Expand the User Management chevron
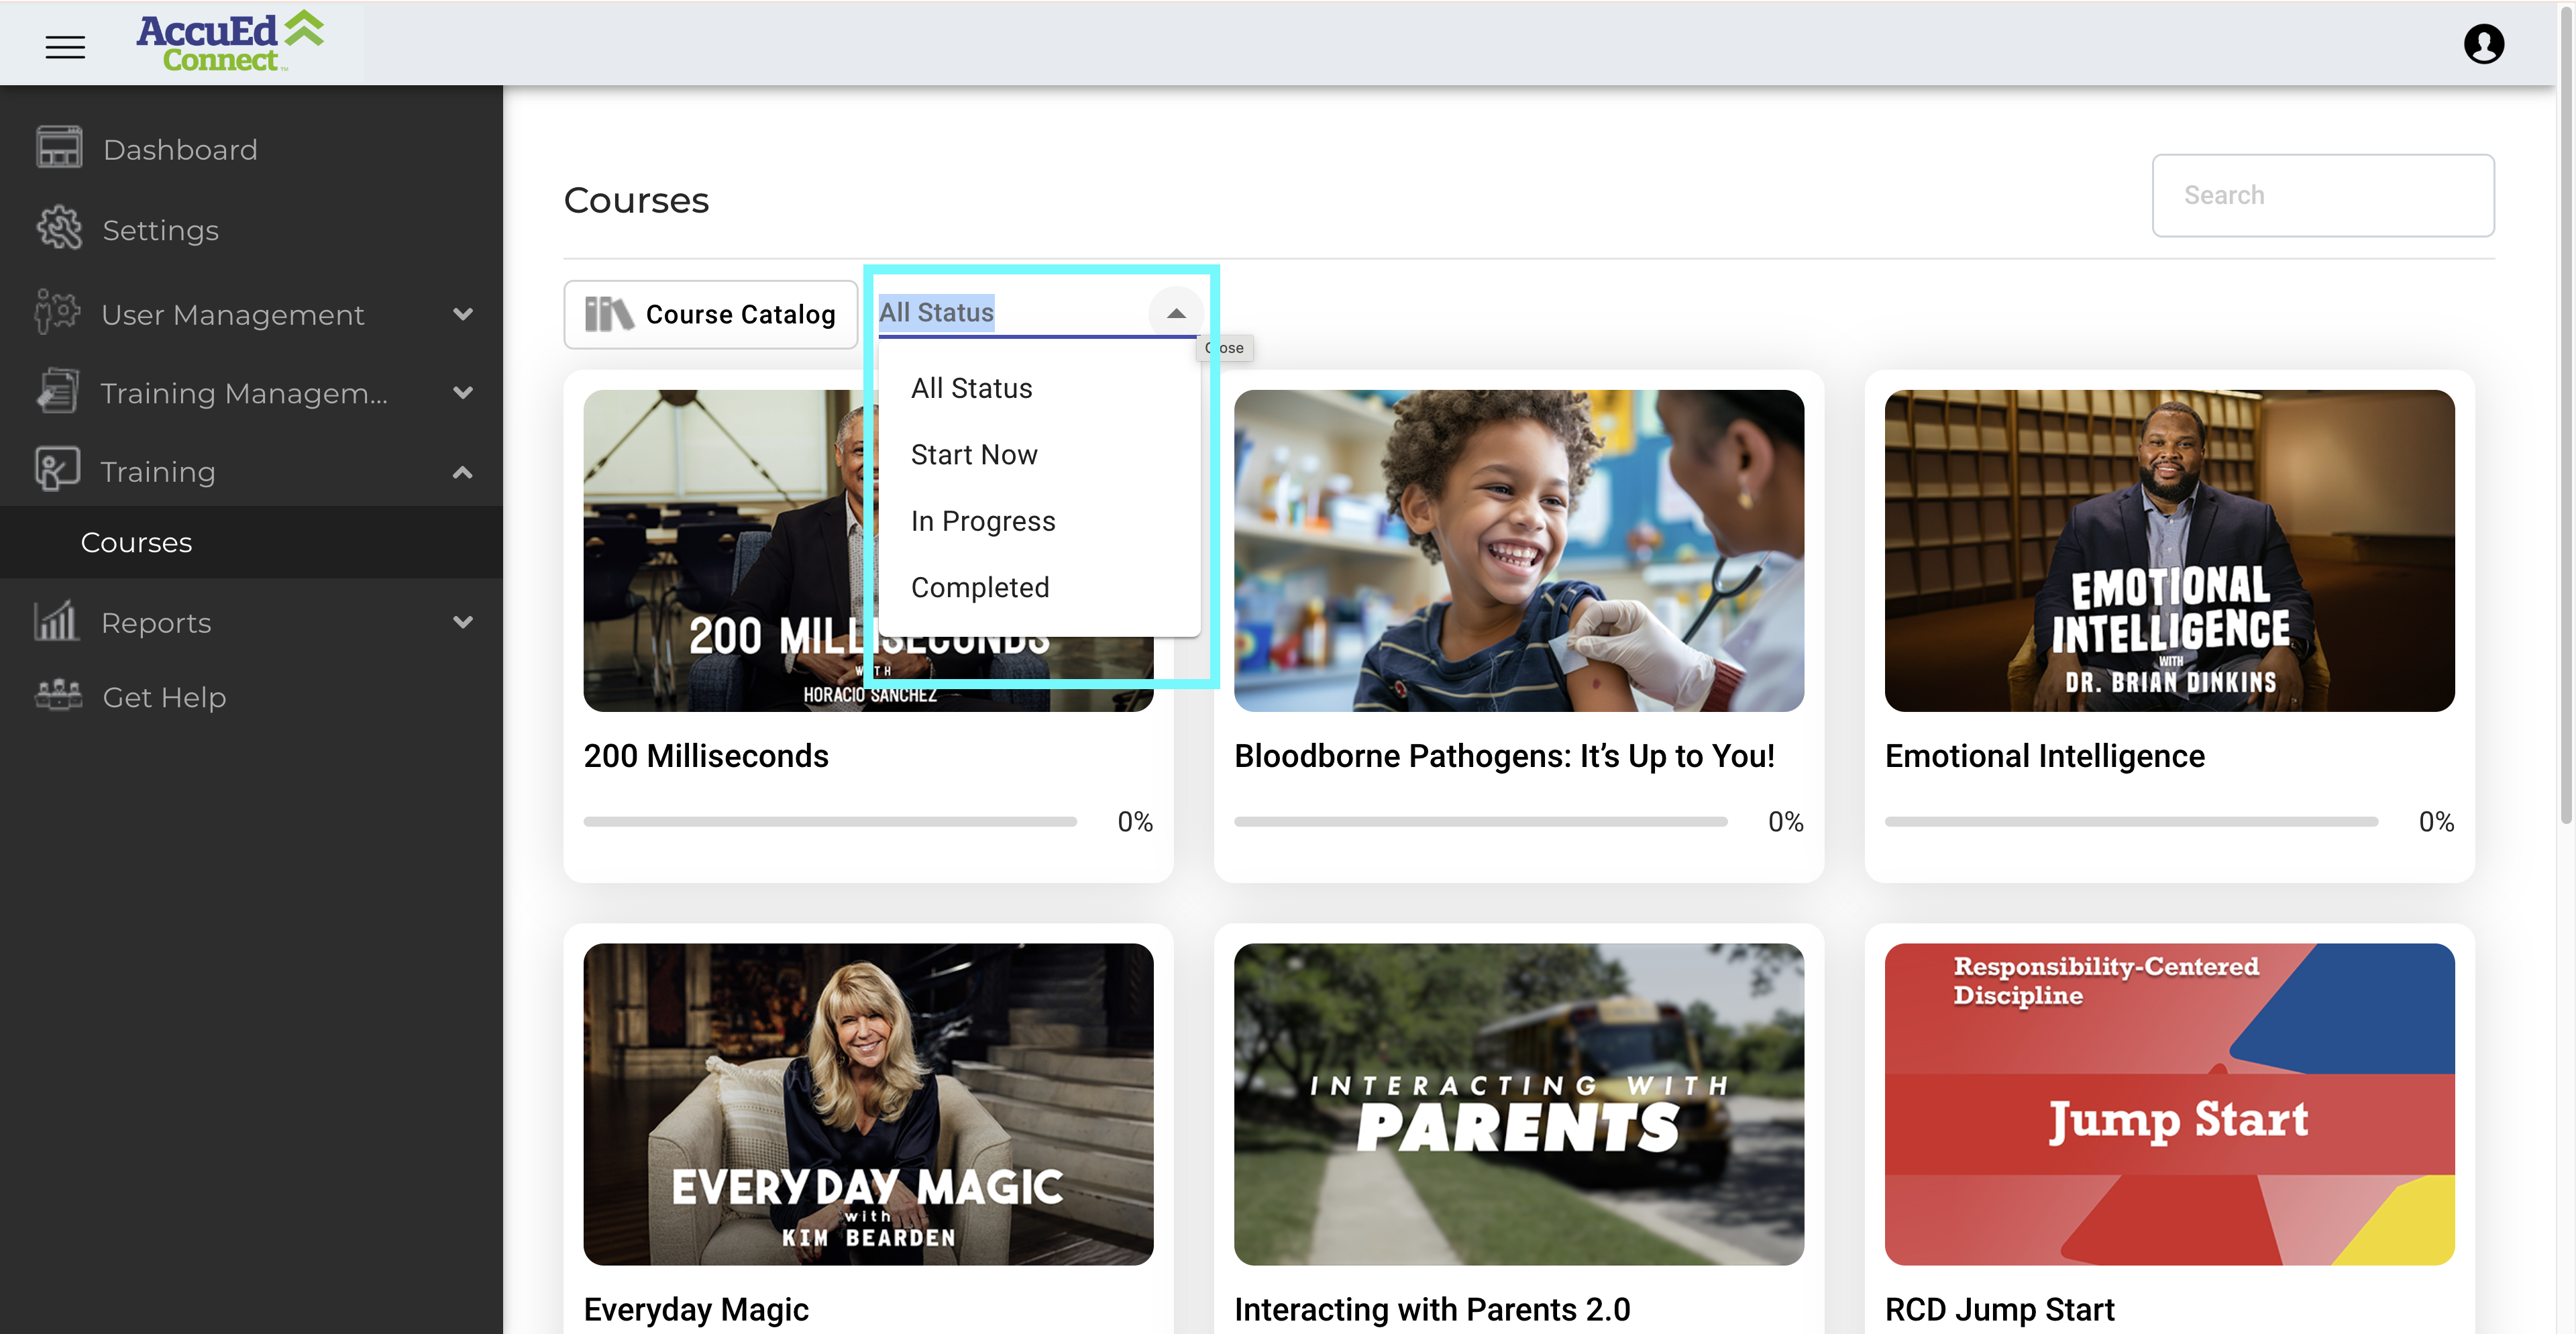This screenshot has width=2576, height=1334. click(462, 314)
